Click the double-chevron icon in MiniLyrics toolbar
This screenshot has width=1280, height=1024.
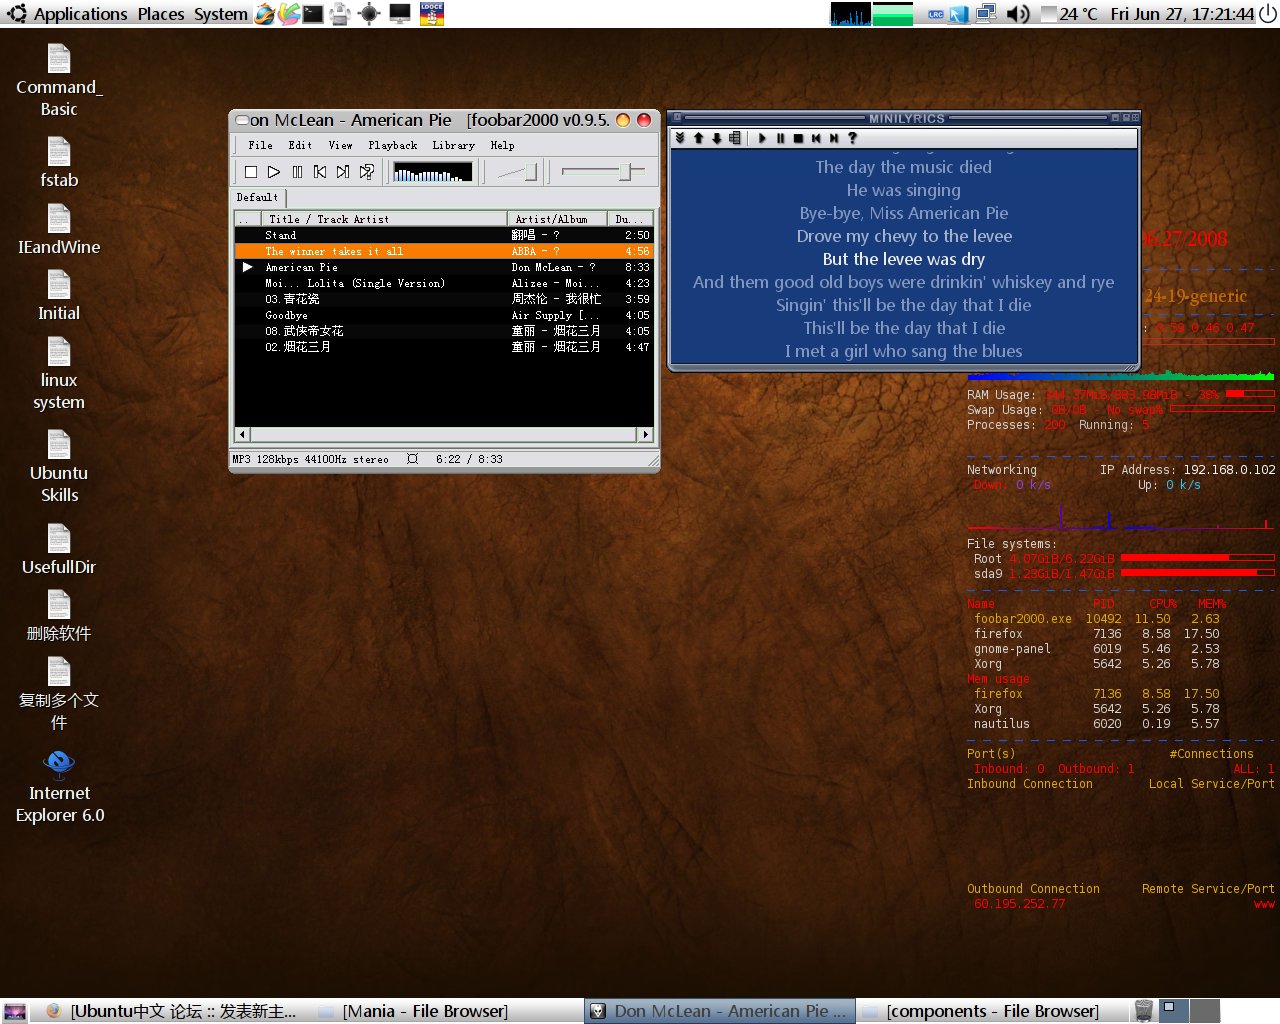[x=680, y=138]
